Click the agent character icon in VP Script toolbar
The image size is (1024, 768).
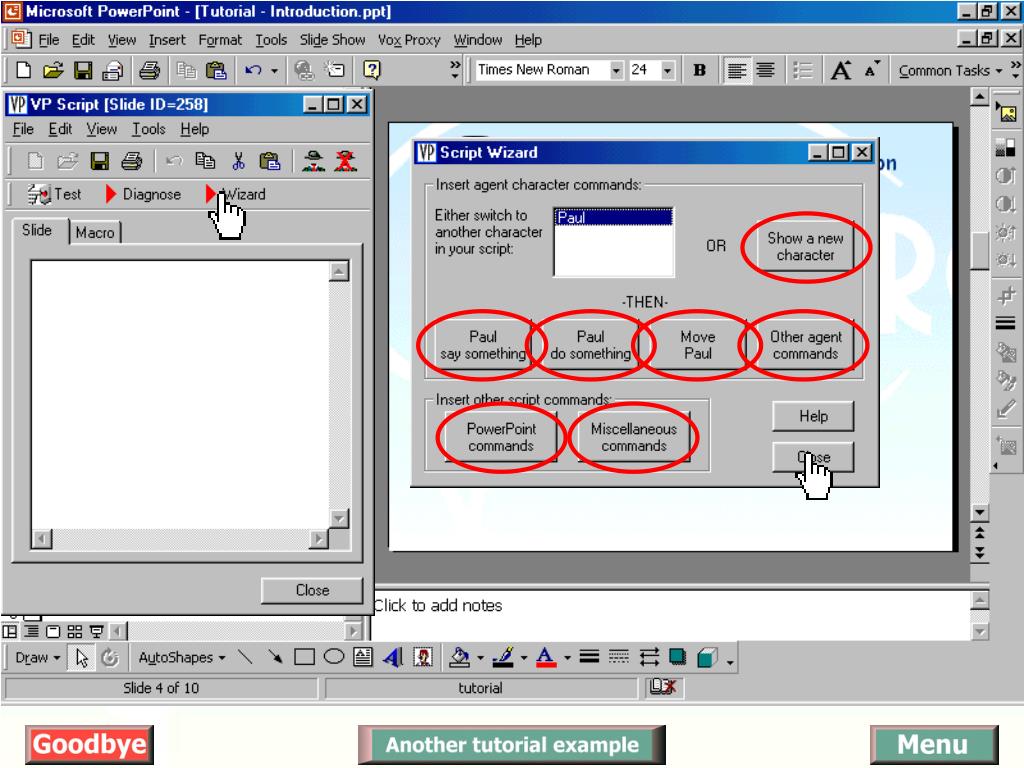click(x=314, y=161)
